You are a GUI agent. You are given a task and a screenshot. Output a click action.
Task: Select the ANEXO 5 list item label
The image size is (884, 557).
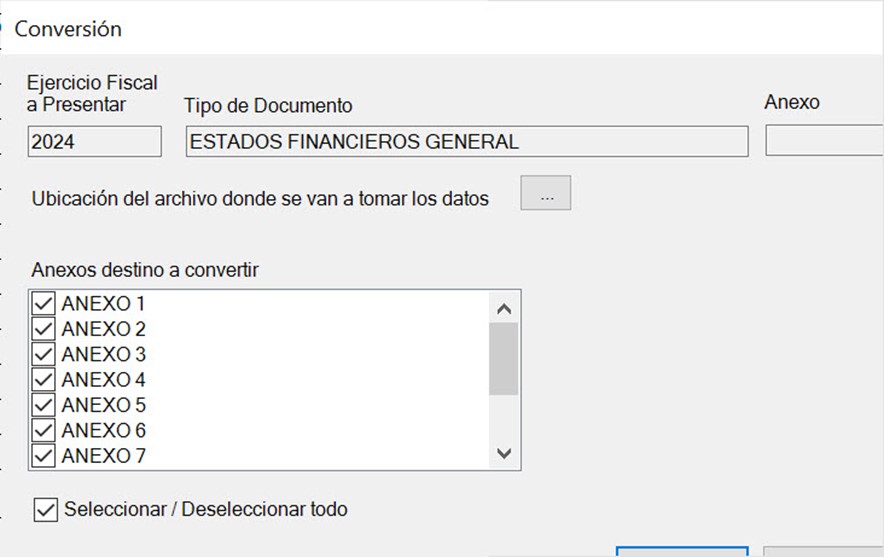tap(104, 405)
